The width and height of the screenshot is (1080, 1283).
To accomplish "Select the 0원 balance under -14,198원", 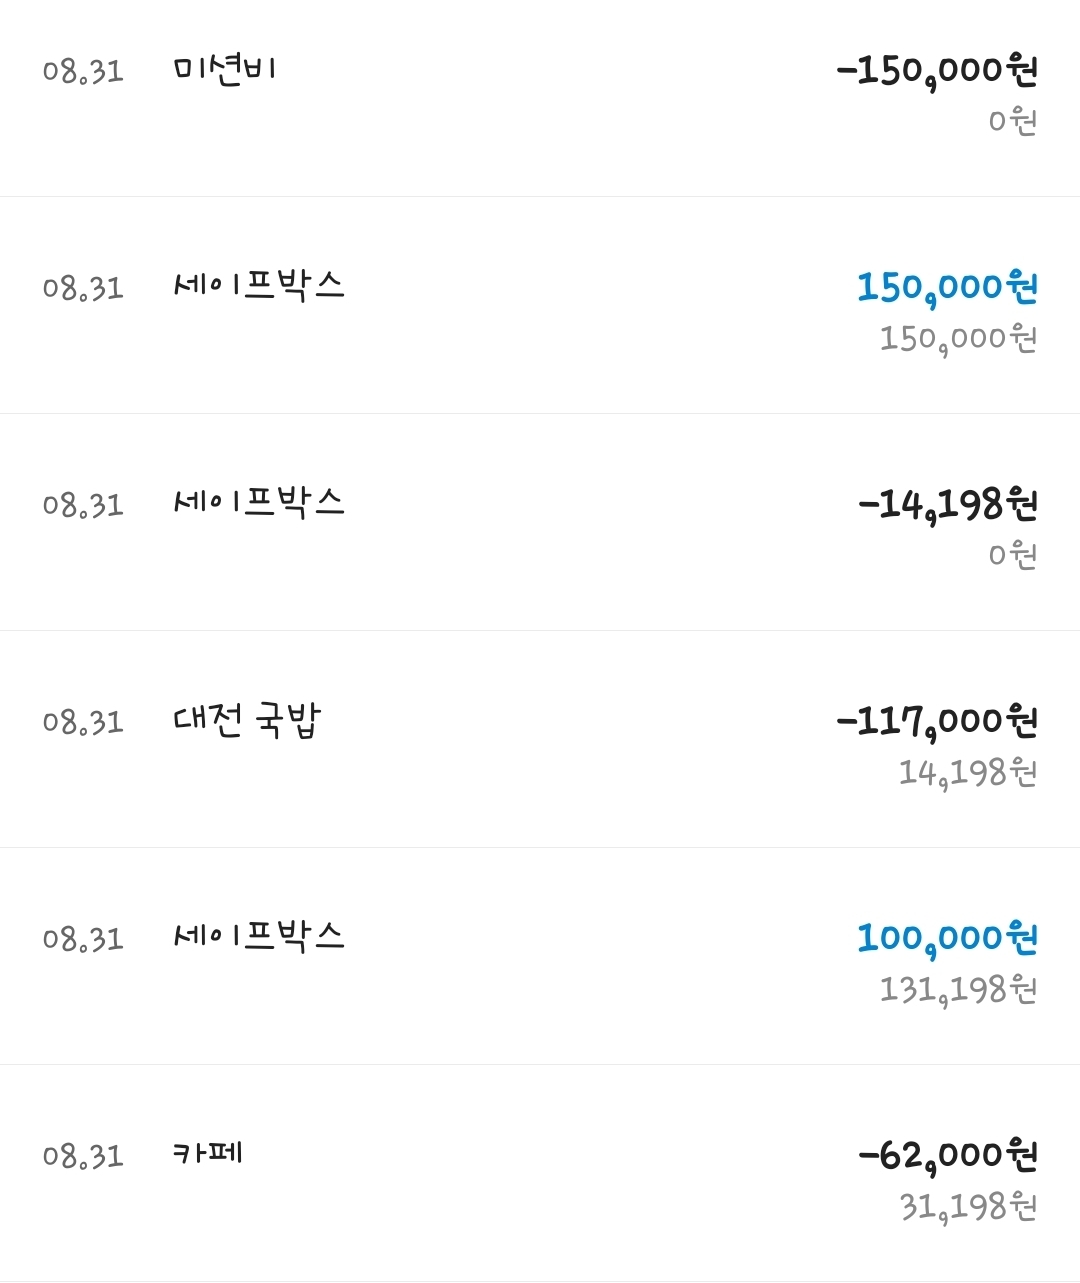I will pyautogui.click(x=1012, y=556).
